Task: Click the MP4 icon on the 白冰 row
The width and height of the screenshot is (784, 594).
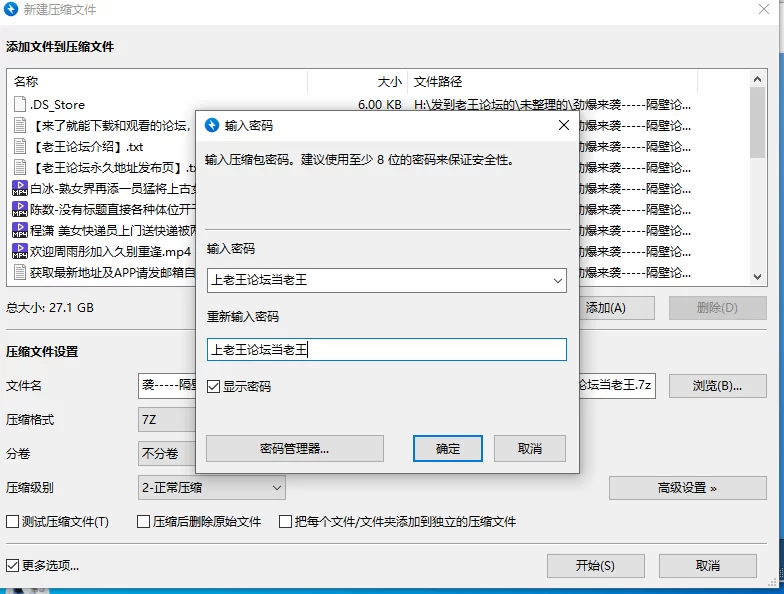Action: click(x=20, y=188)
